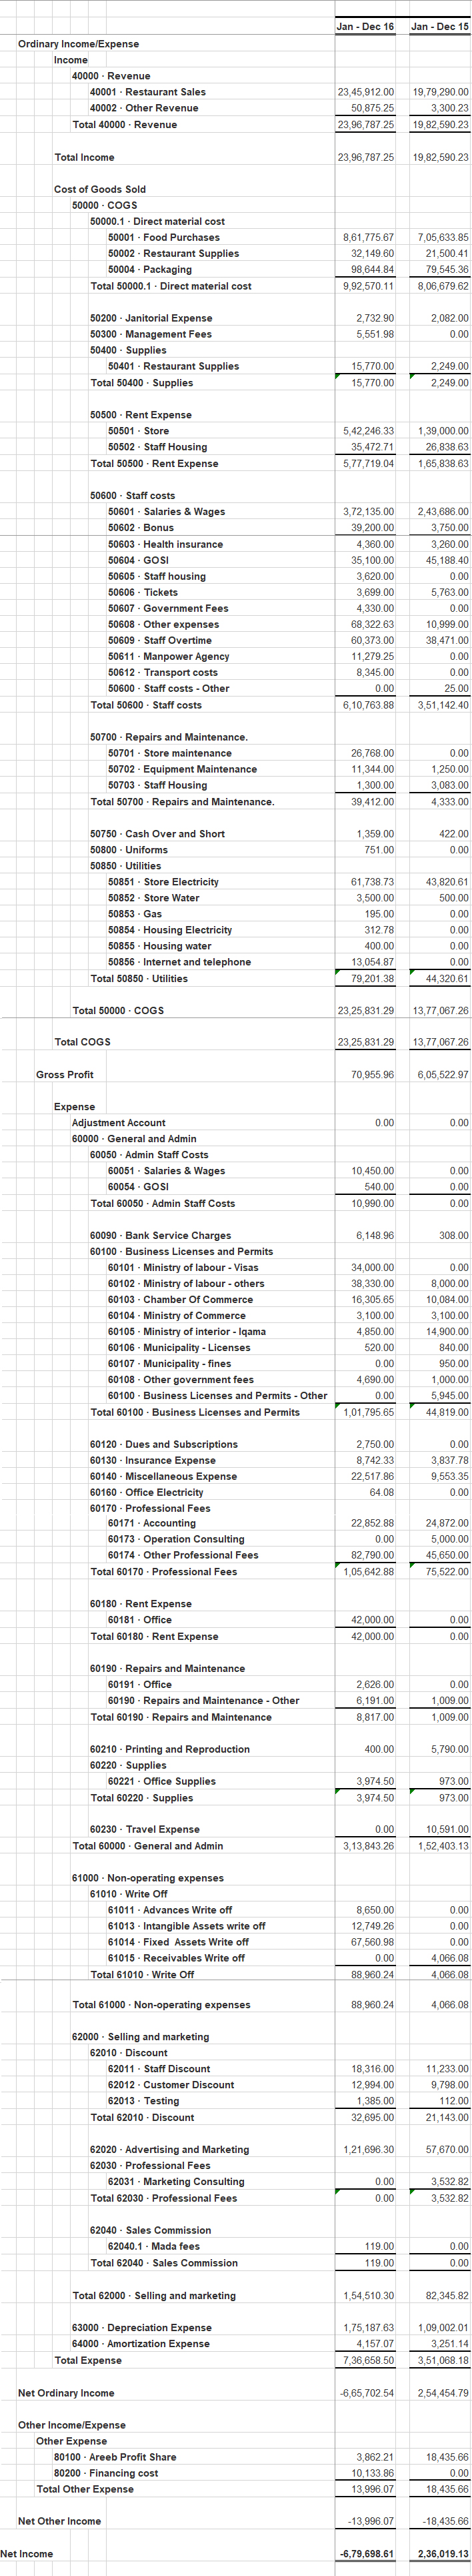The width and height of the screenshot is (472, 2576).
Task: Click the Gross Profit row label
Action: (65, 1075)
